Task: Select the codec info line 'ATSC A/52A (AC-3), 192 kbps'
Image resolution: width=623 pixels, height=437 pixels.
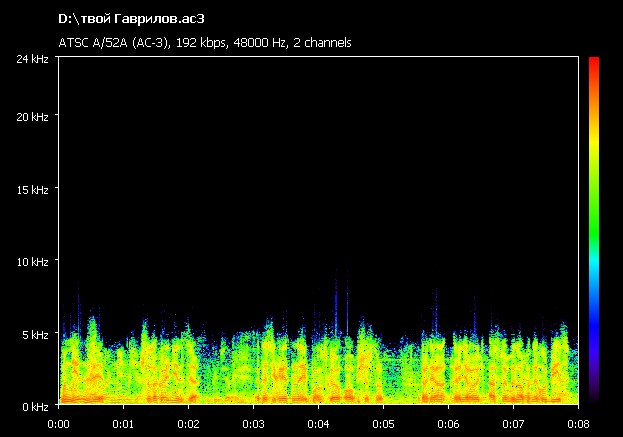Action: pos(142,43)
